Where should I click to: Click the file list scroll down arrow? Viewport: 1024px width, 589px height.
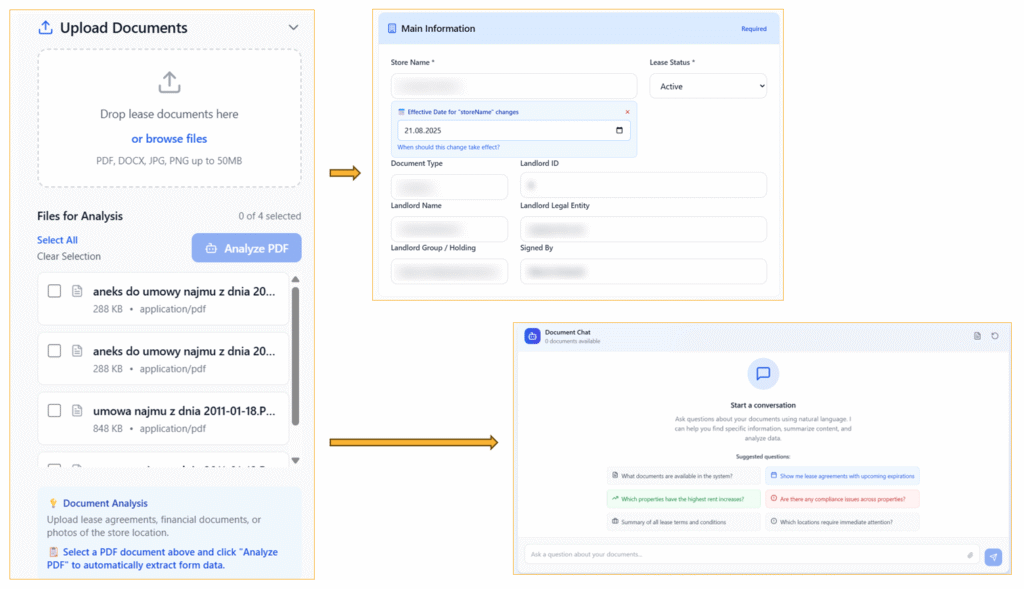pos(295,461)
